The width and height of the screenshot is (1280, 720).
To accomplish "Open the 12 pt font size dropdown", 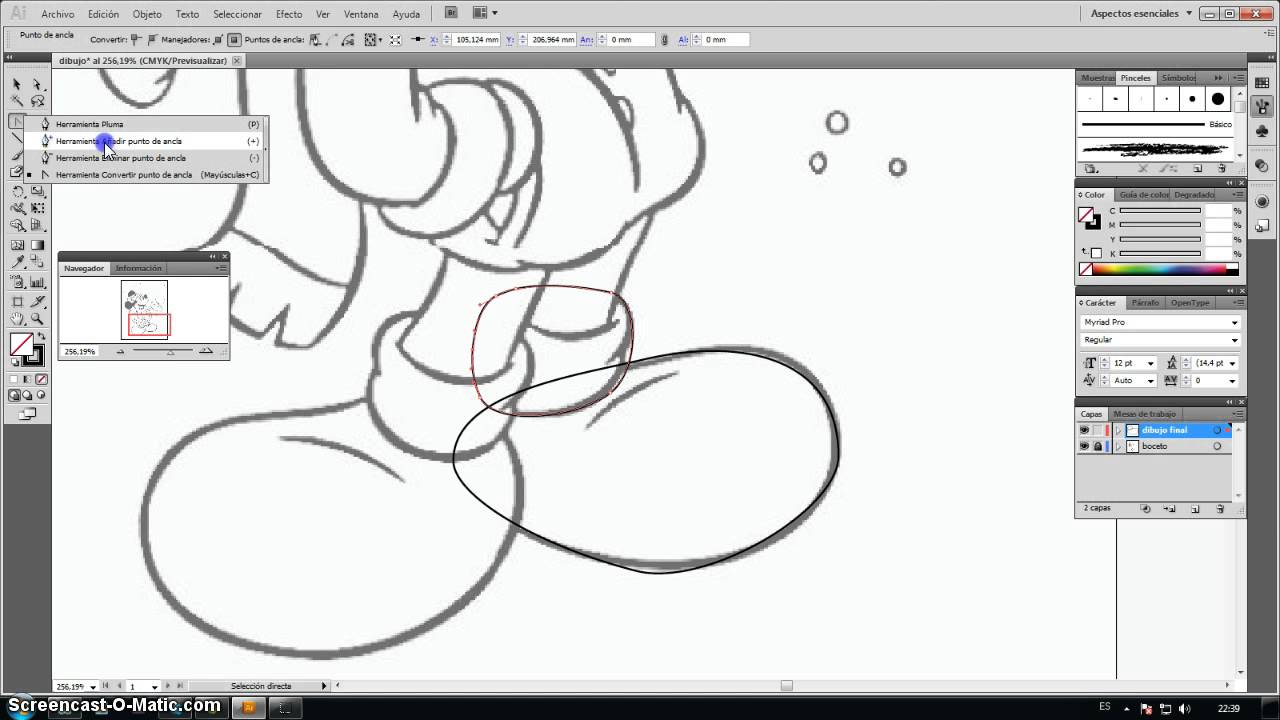I will pyautogui.click(x=1151, y=363).
